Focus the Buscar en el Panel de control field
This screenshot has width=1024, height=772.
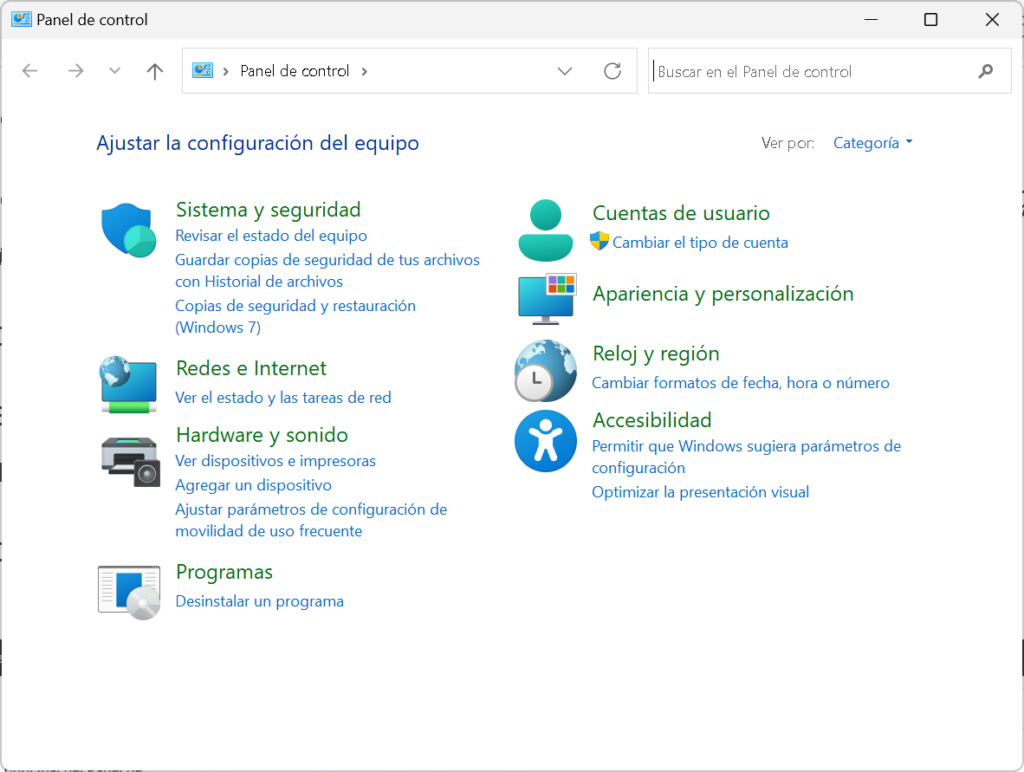pyautogui.click(x=829, y=71)
